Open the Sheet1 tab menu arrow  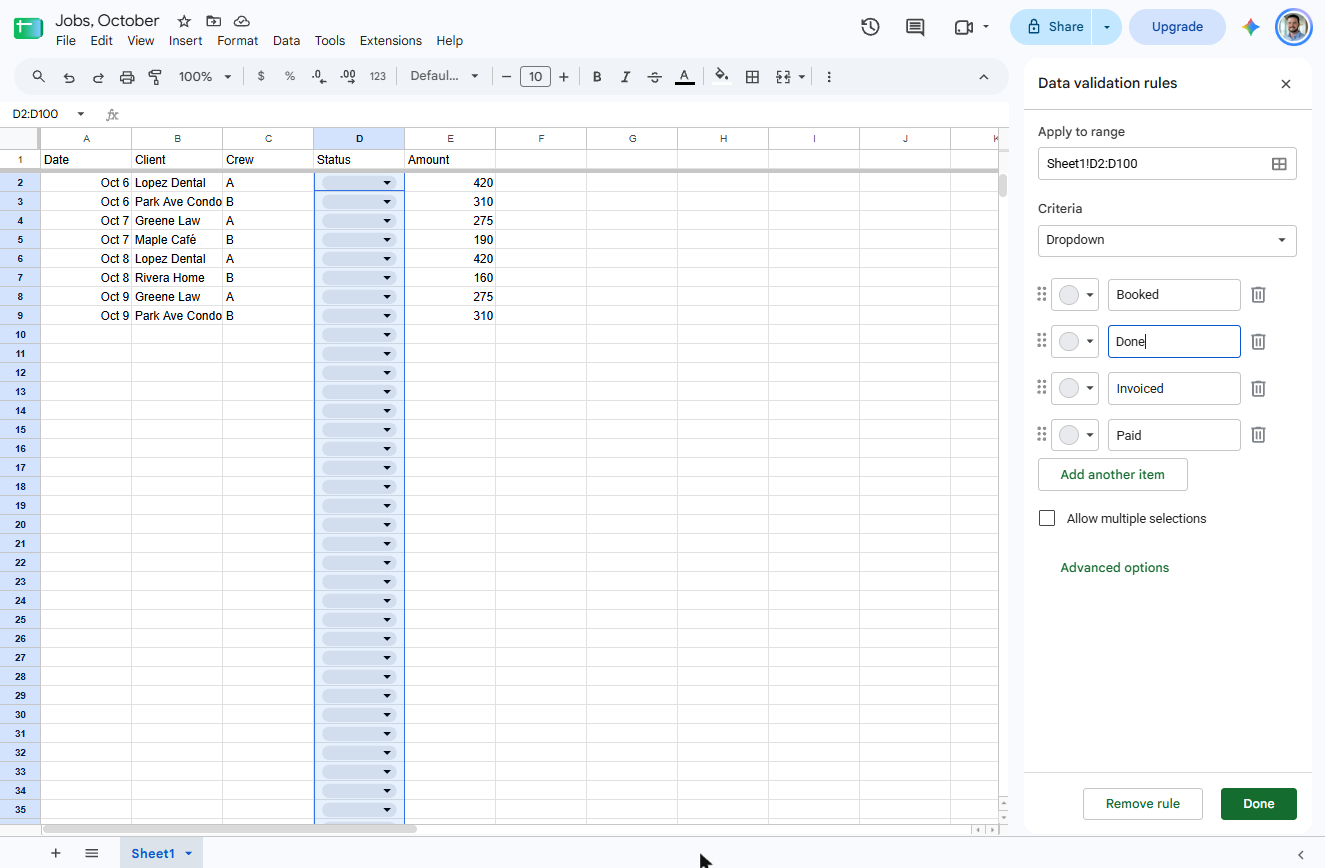[188, 853]
